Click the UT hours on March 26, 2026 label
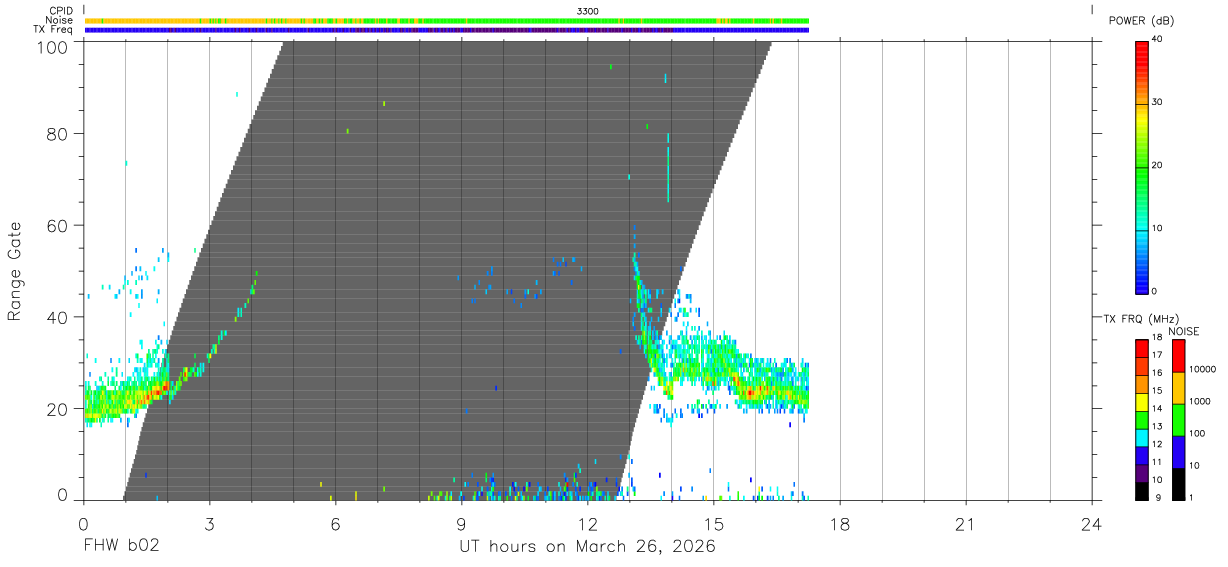The width and height of the screenshot is (1228, 567). 587,547
